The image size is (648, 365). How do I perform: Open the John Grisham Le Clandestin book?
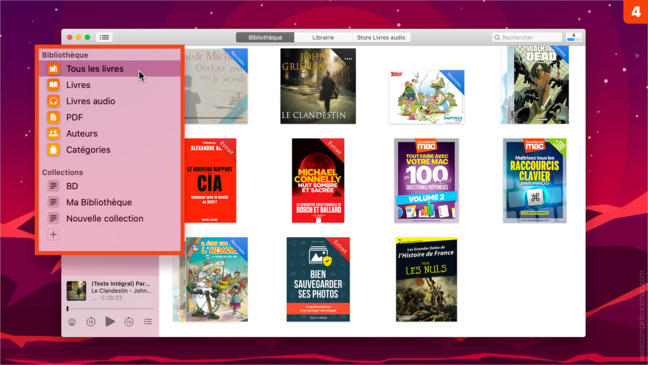click(x=318, y=86)
